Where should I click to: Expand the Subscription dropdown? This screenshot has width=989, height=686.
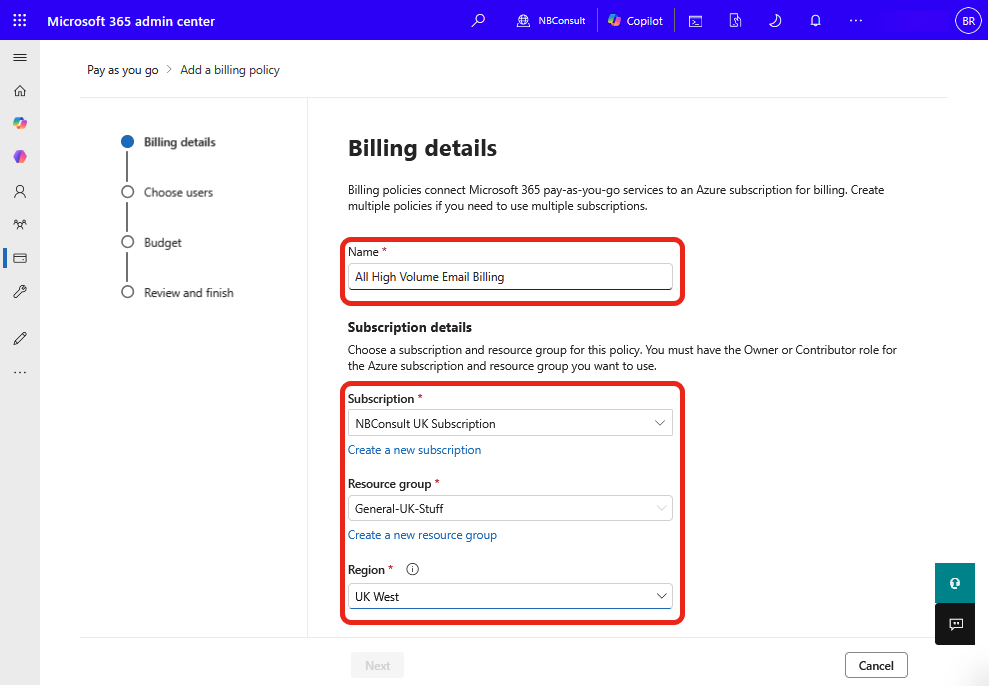(x=510, y=424)
